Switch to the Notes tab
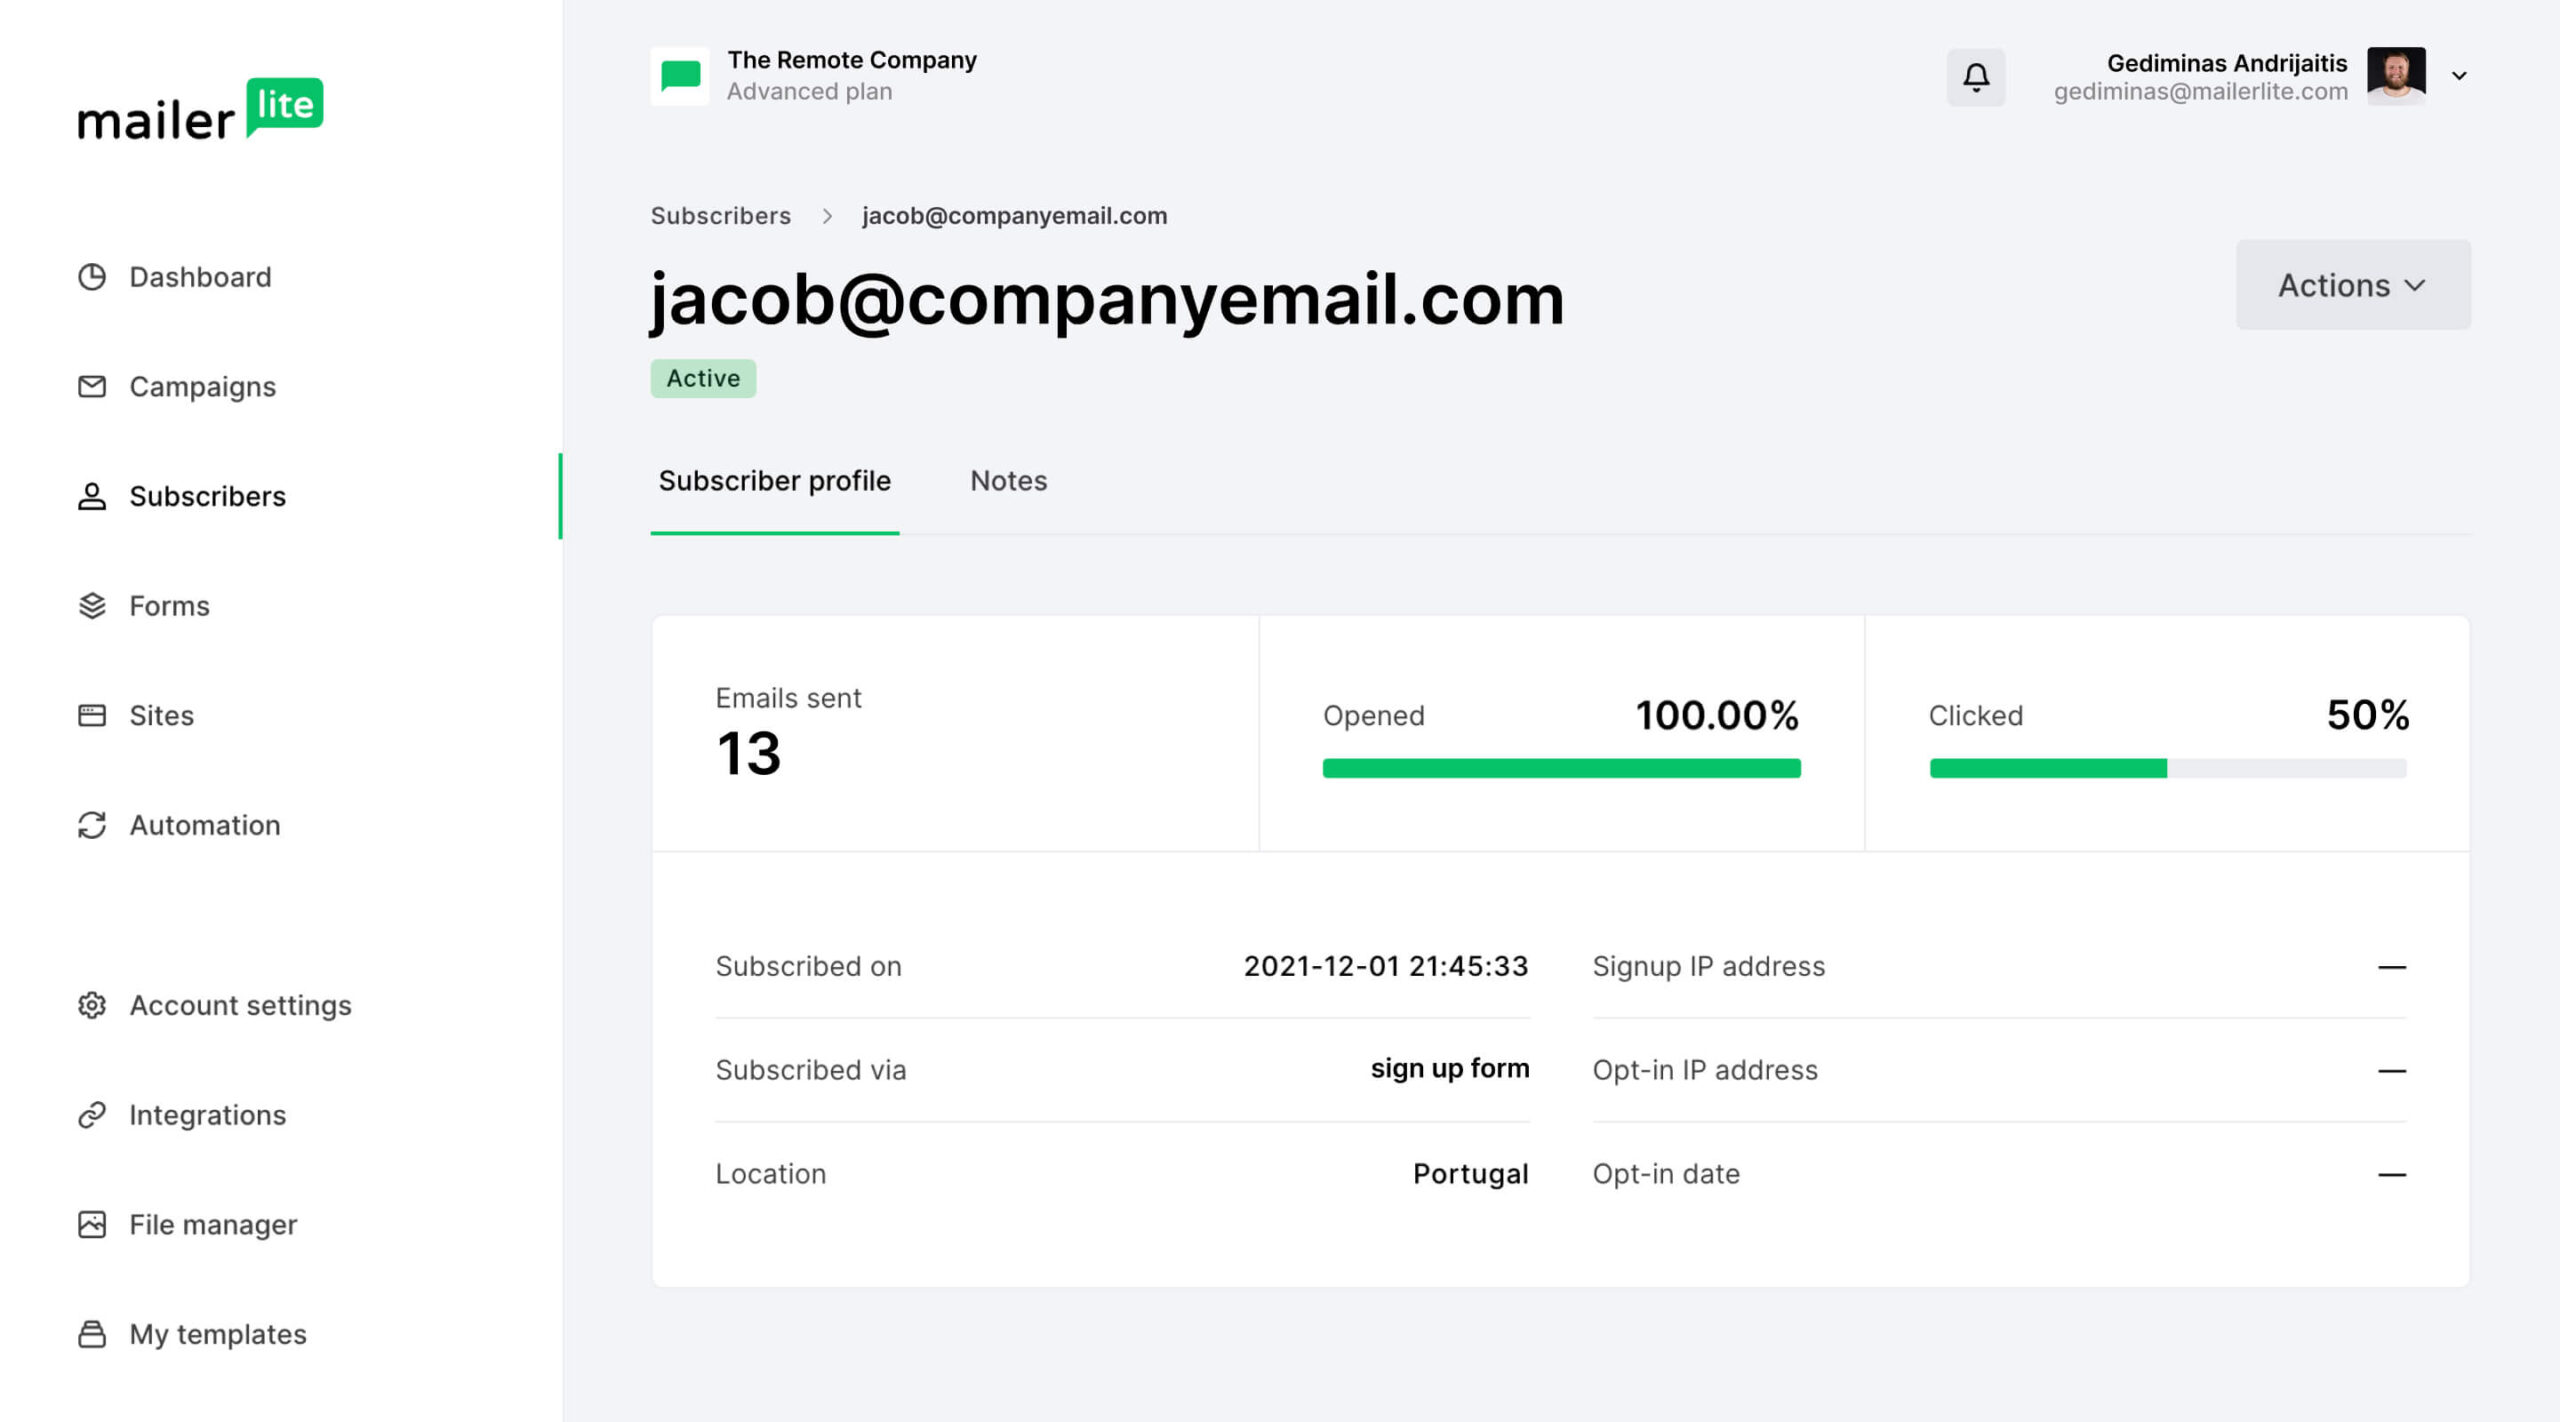Image resolution: width=2560 pixels, height=1422 pixels. tap(1009, 480)
